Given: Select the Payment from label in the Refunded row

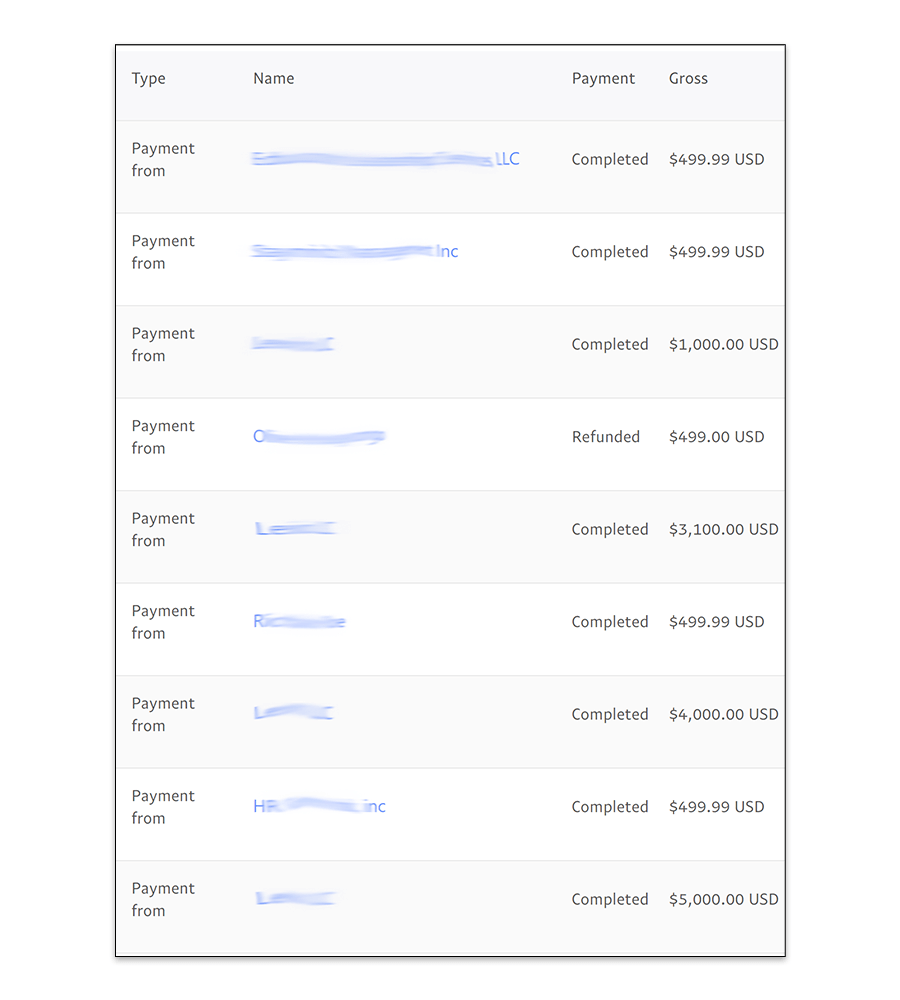Looking at the screenshot, I should click(163, 436).
